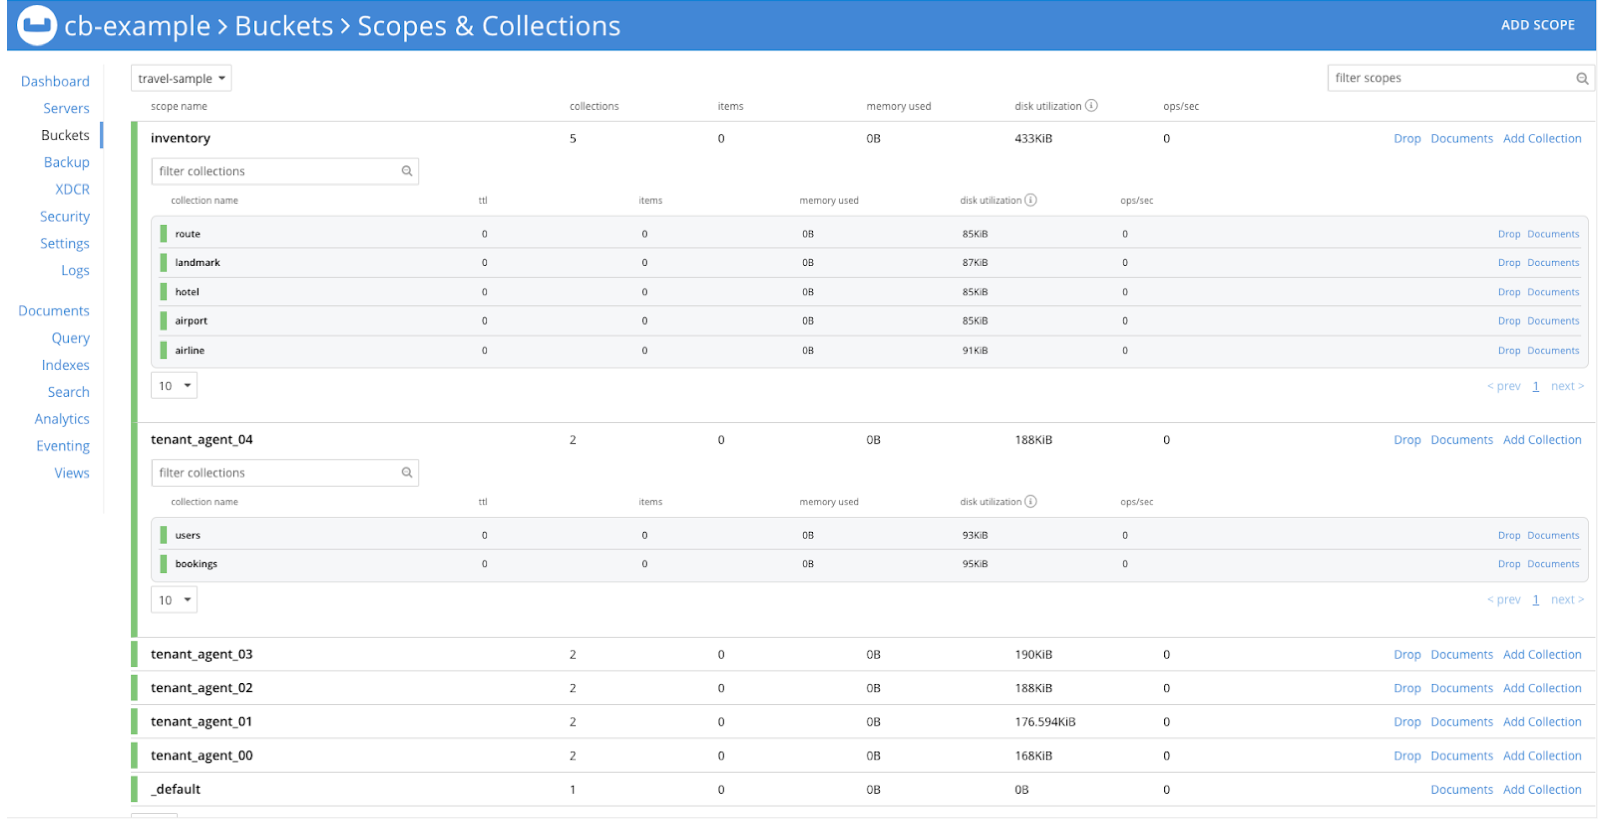Click Add Collection for tenant_agent_02
The height and width of the screenshot is (829, 1600).
click(1542, 689)
